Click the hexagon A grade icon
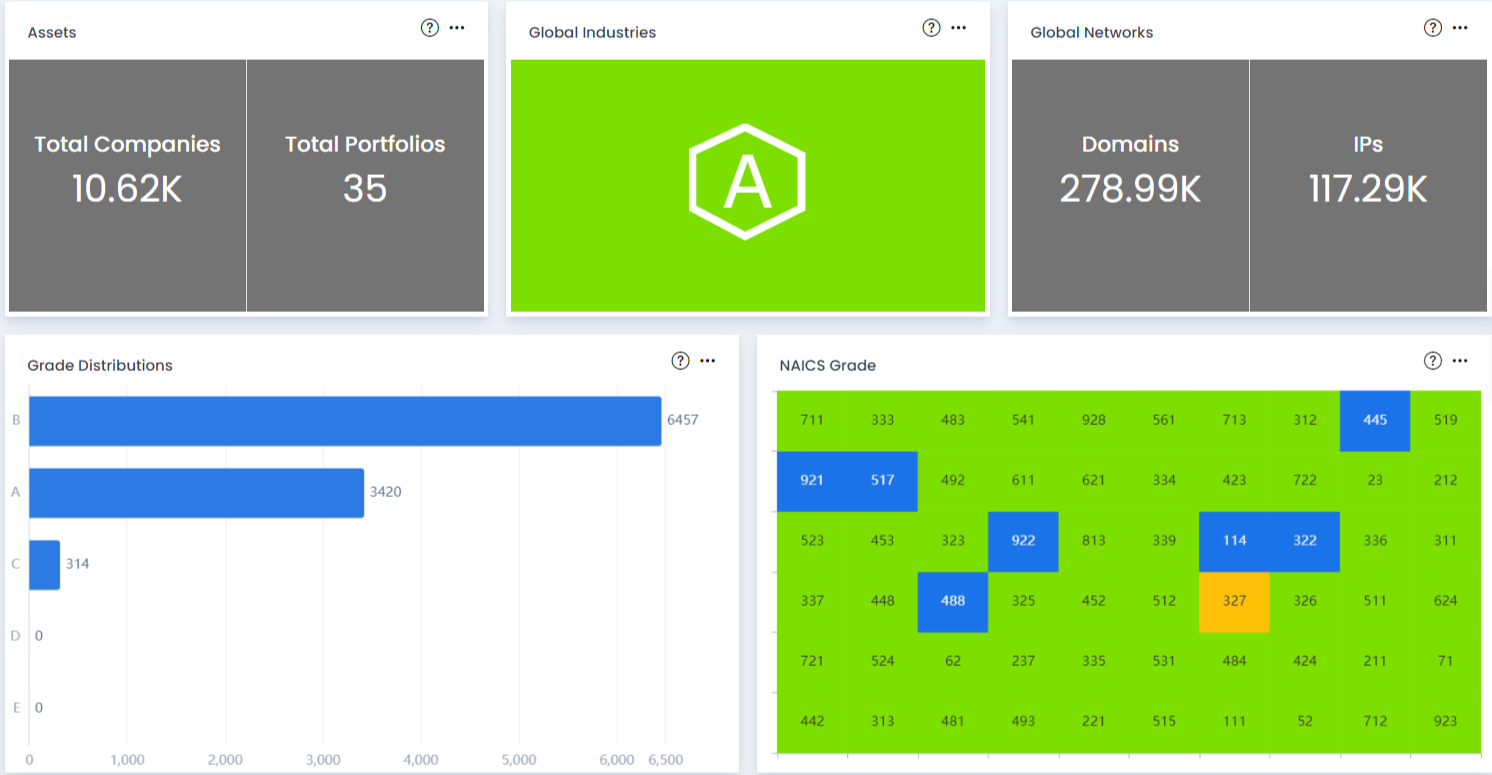1492x775 pixels. tap(747, 182)
